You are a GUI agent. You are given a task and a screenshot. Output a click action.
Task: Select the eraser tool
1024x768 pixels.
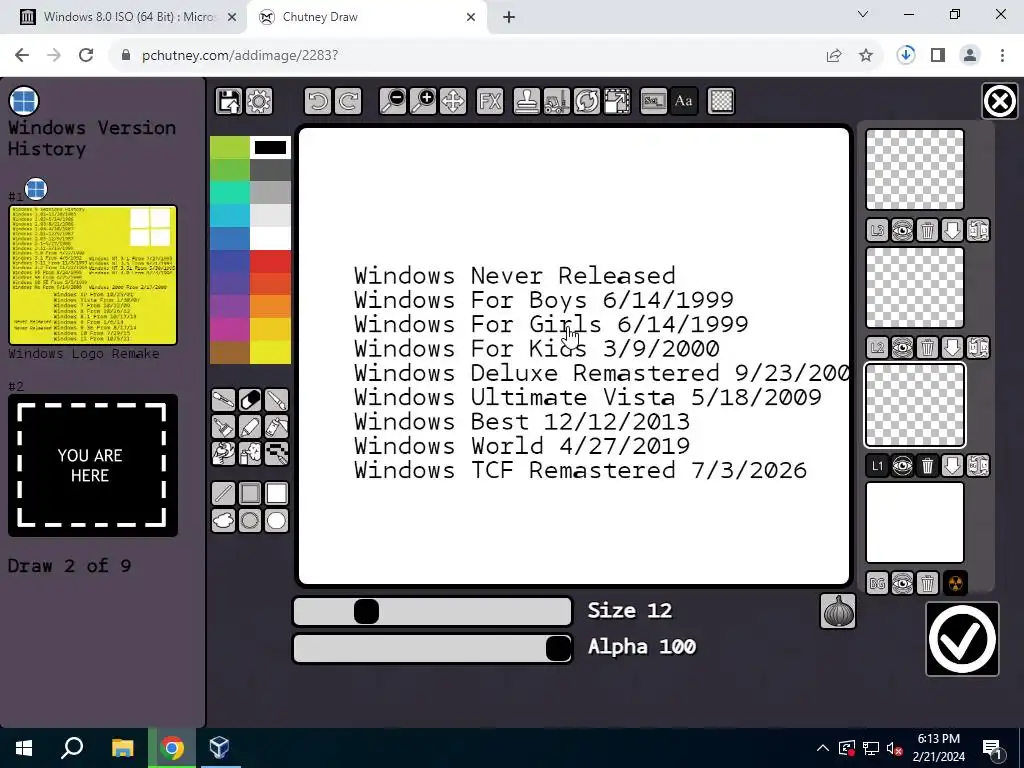[250, 400]
